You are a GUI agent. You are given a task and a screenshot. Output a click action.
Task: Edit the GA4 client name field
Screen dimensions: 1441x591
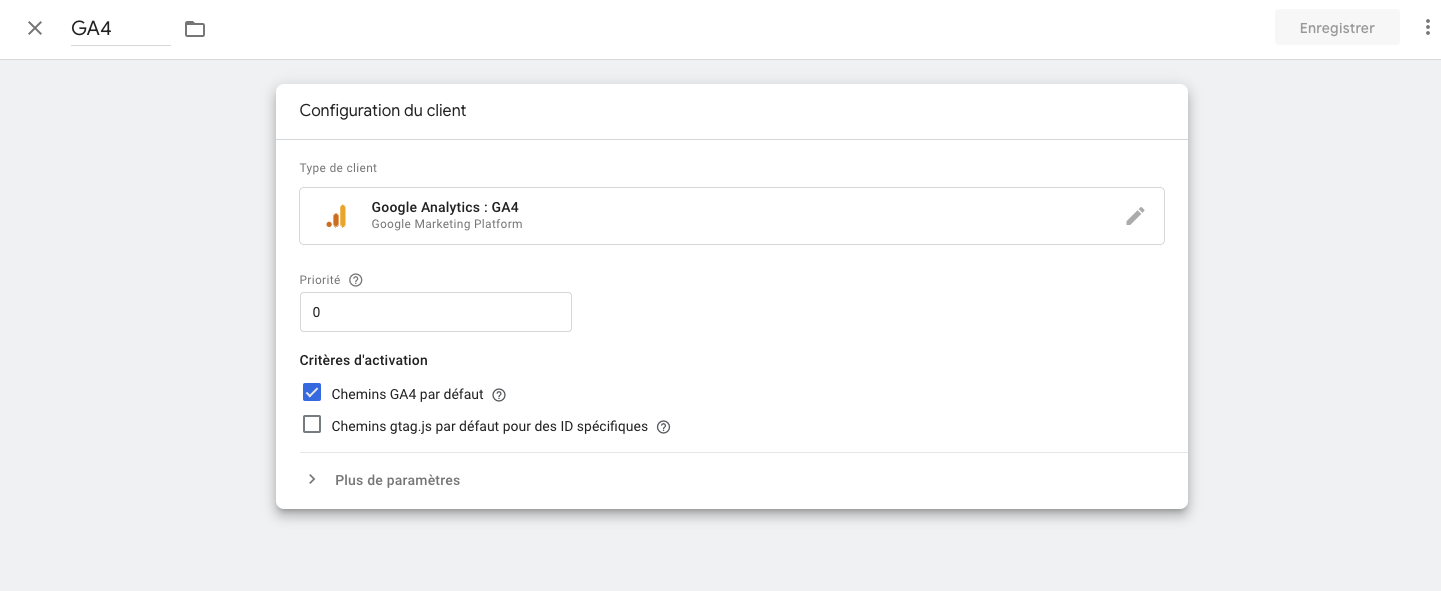click(x=121, y=29)
